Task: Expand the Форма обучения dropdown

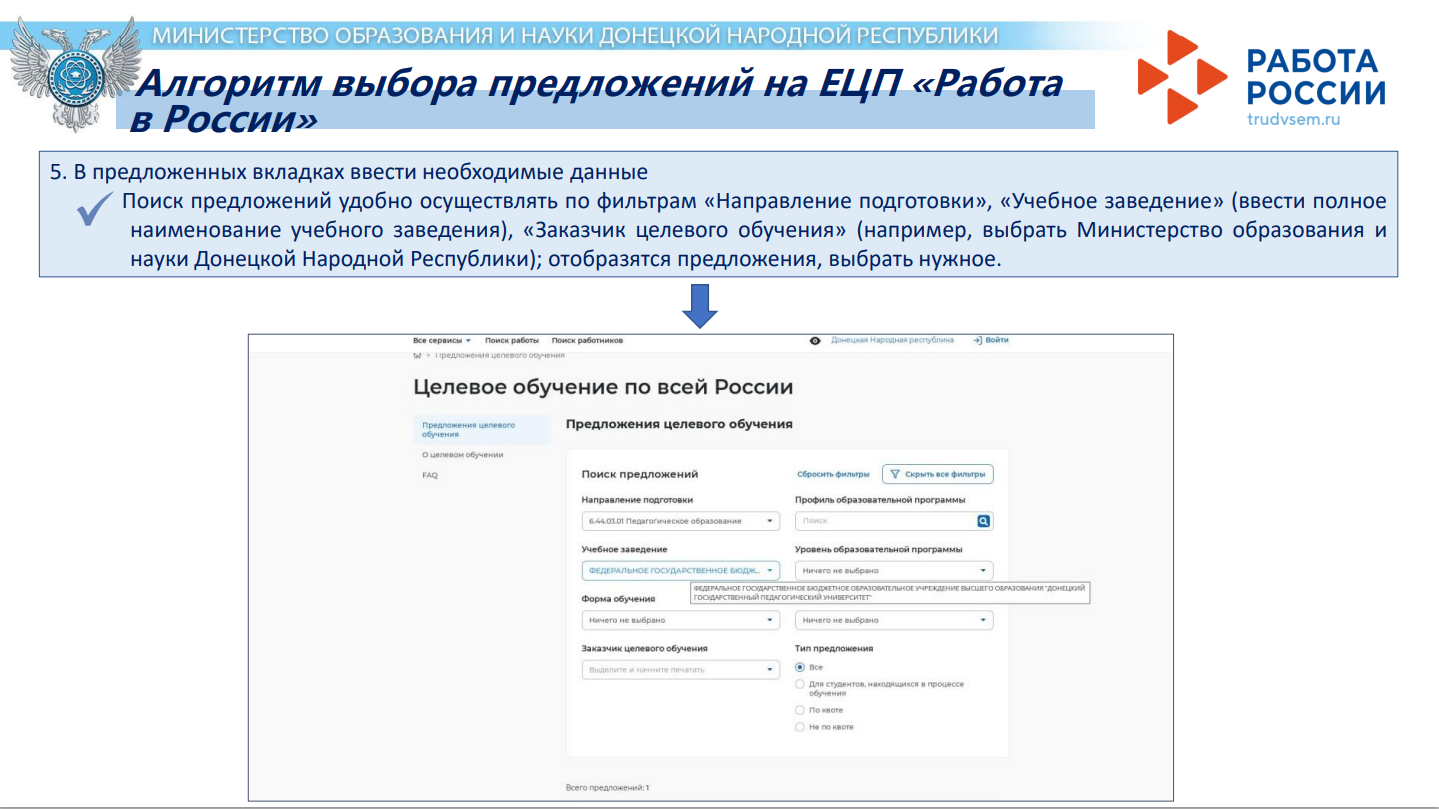Action: click(x=680, y=620)
